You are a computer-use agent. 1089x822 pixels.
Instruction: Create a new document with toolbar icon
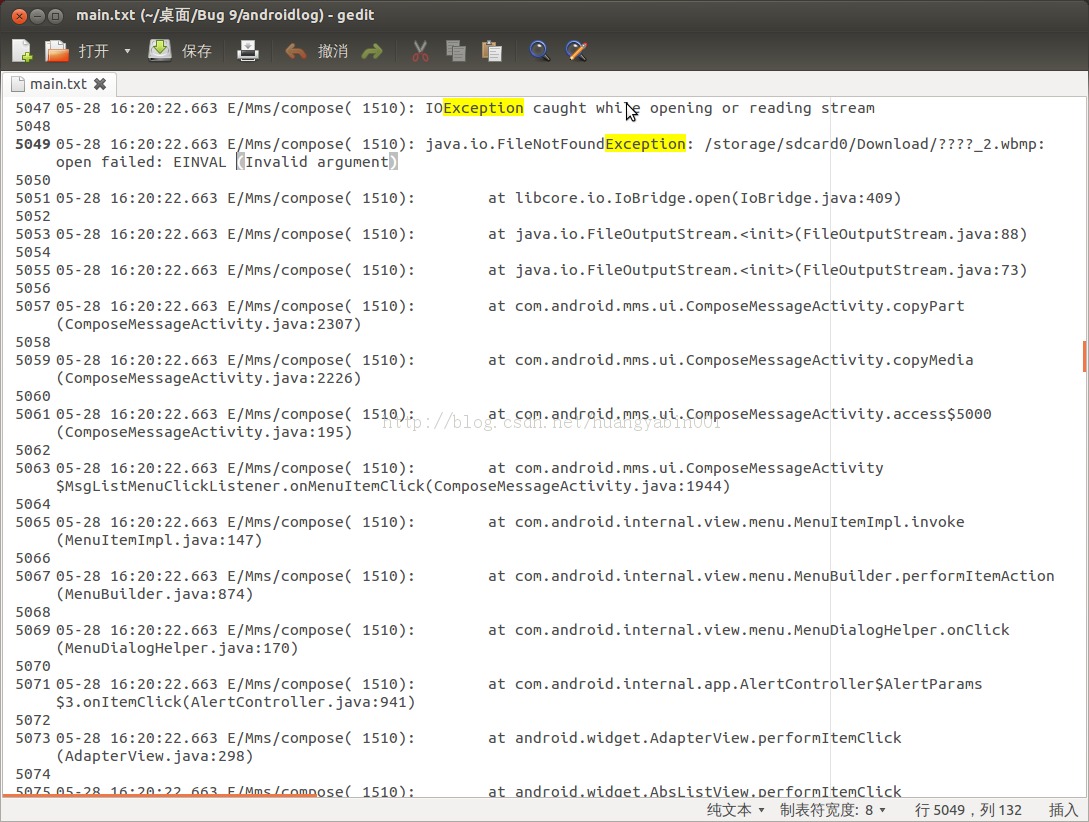[x=22, y=51]
